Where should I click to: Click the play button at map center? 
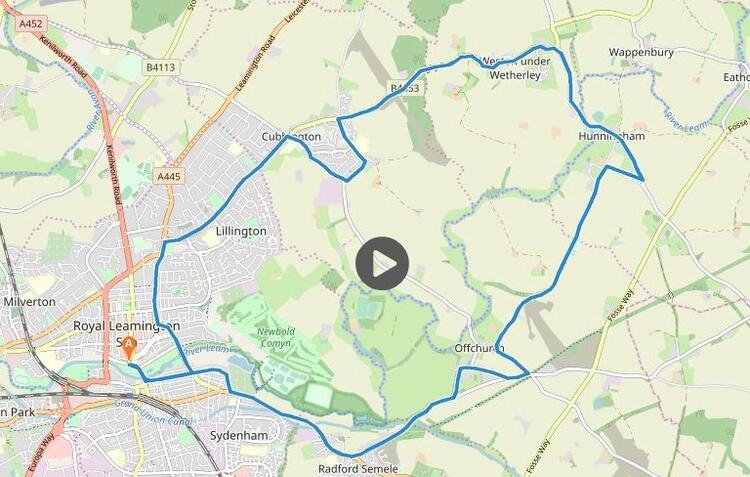pyautogui.click(x=382, y=264)
